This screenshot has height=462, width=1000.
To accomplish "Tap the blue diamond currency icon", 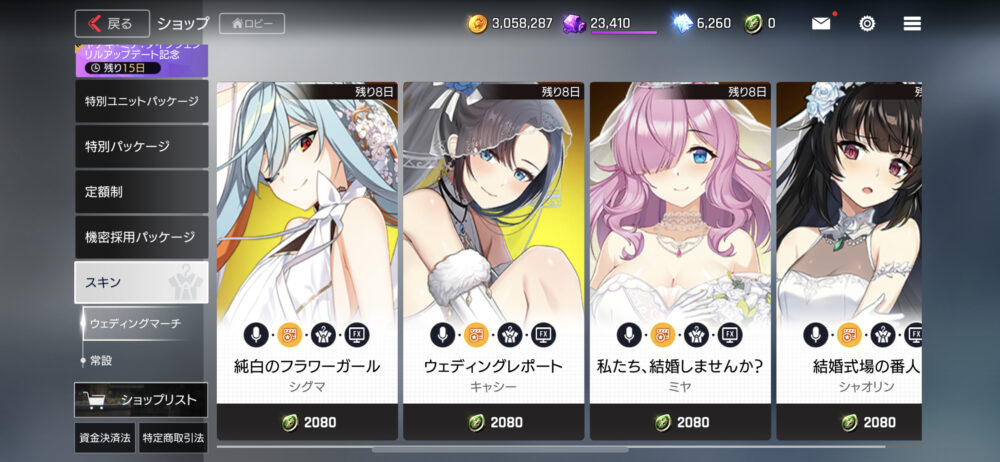I will coord(683,24).
